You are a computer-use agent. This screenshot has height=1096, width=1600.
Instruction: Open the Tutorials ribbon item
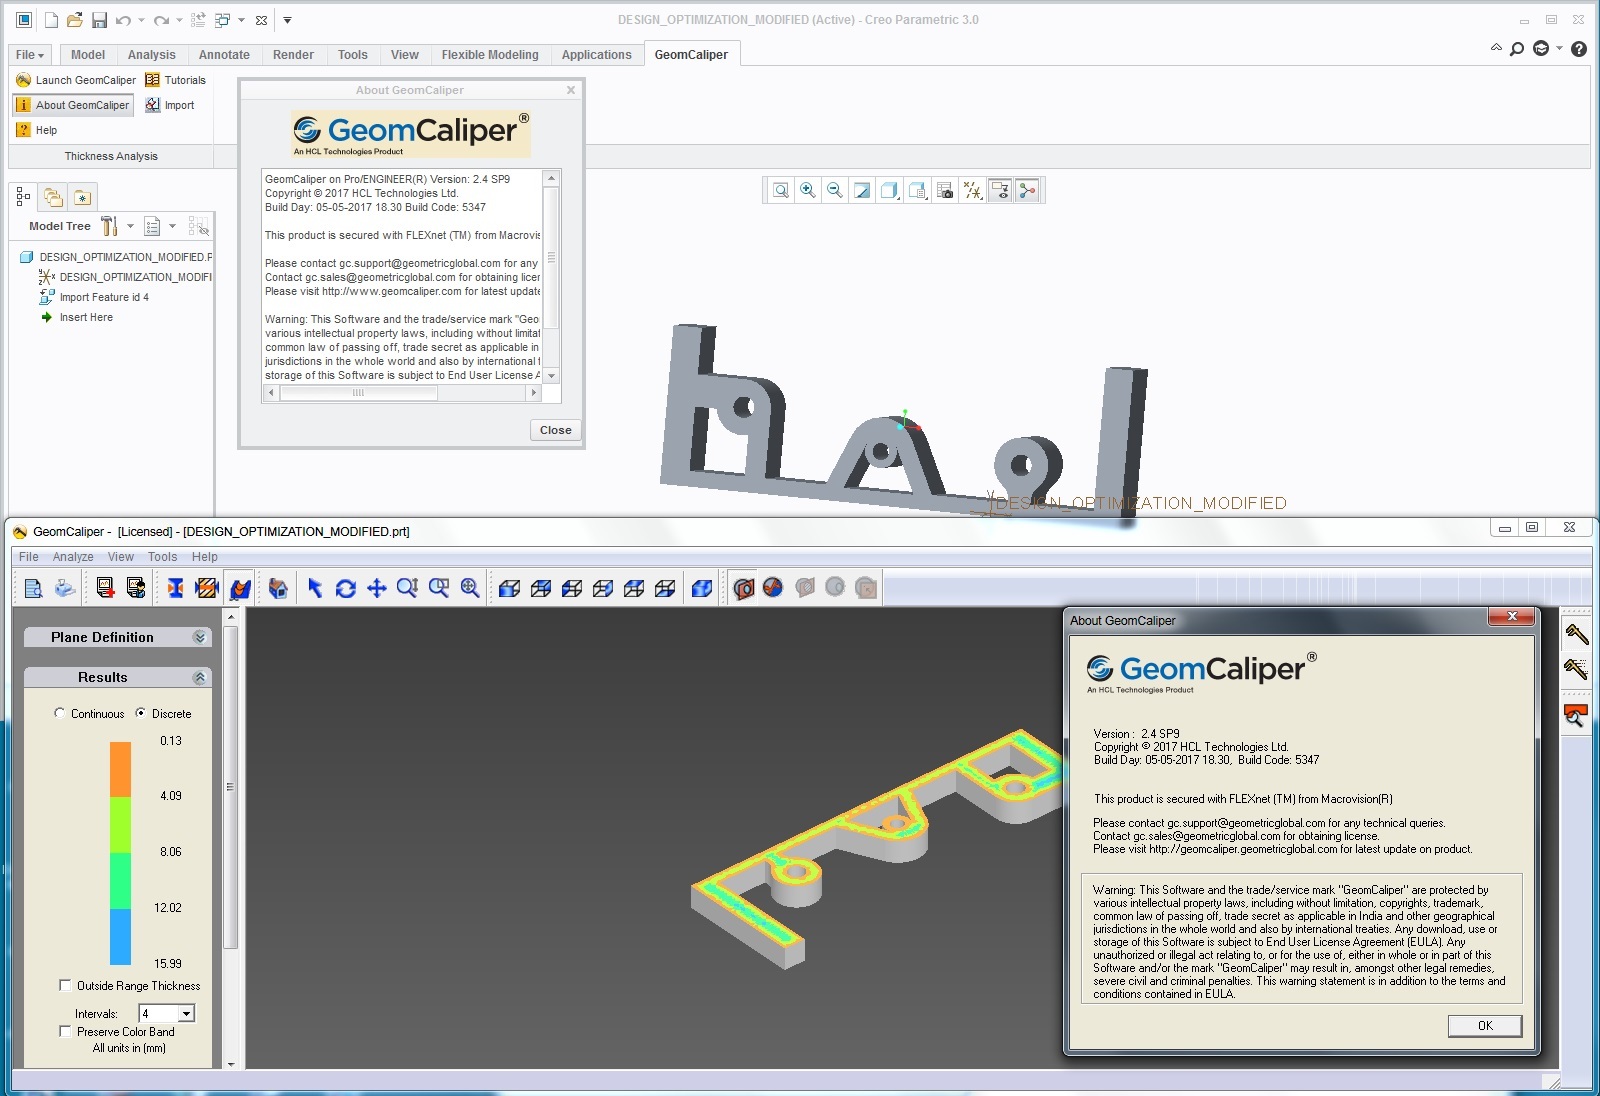point(175,80)
